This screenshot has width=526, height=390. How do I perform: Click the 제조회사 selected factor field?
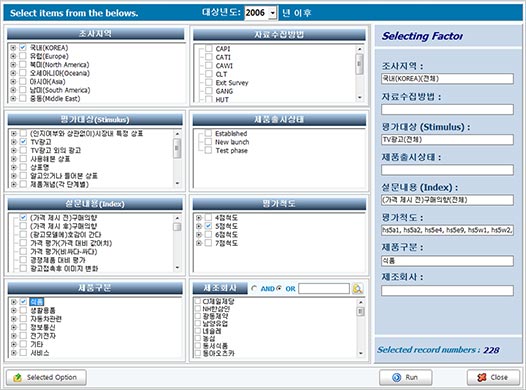(x=447, y=290)
